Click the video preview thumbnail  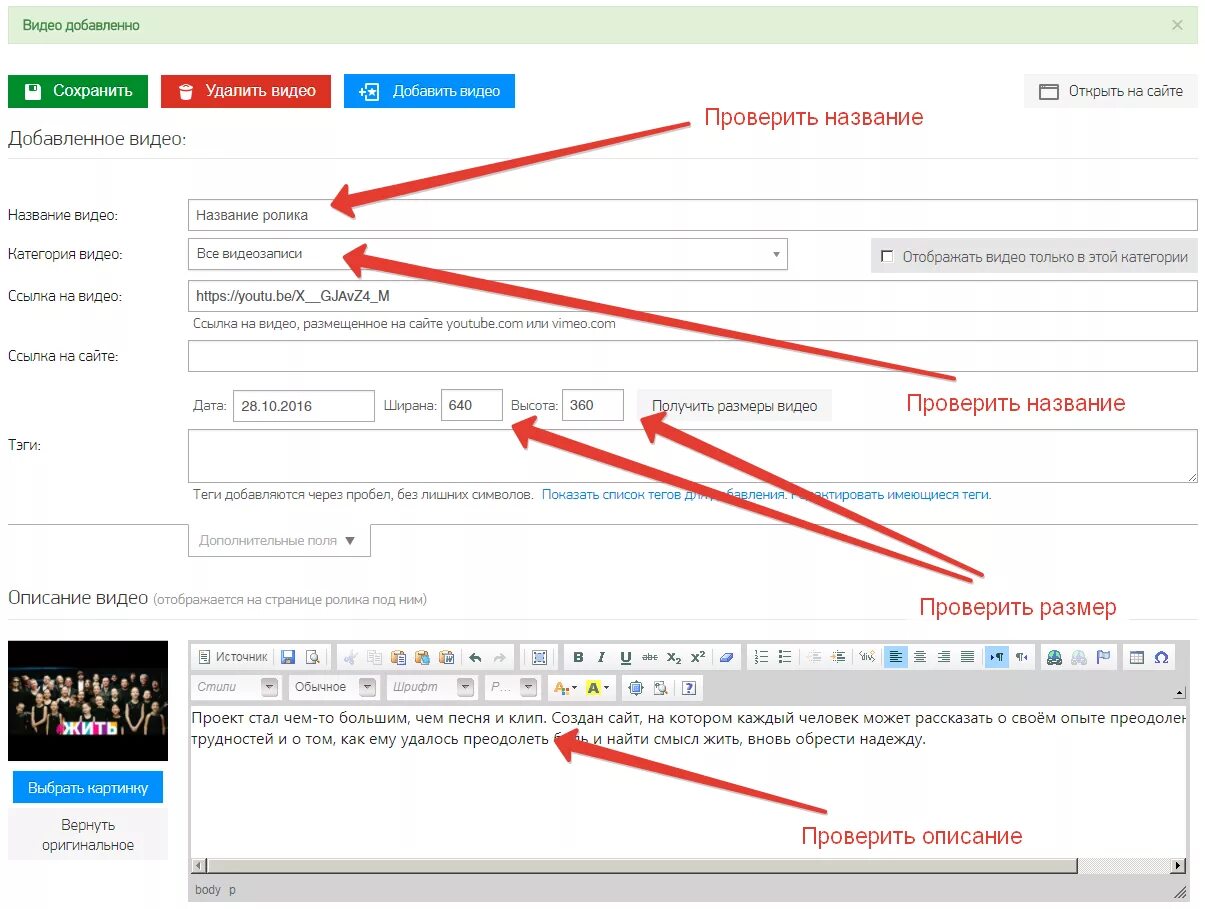[x=88, y=700]
